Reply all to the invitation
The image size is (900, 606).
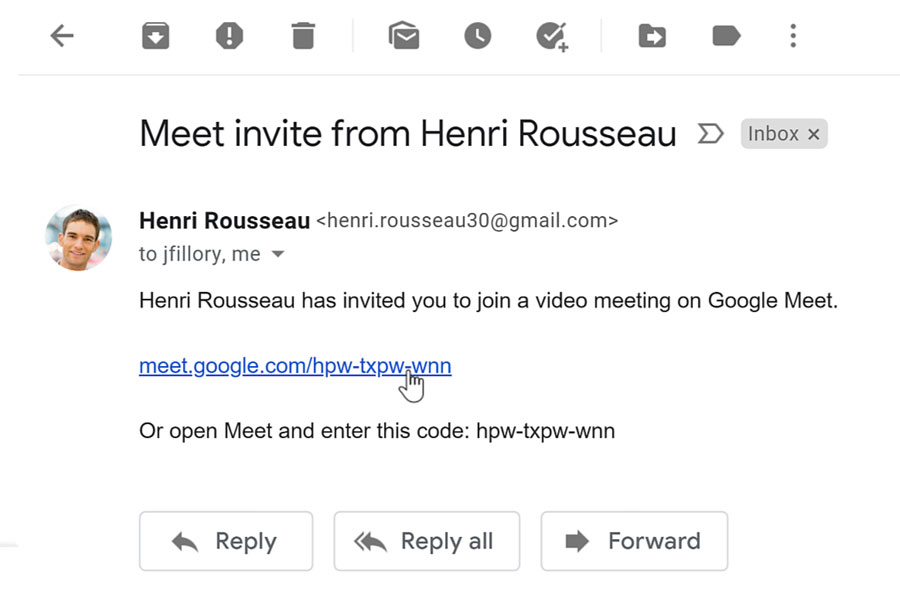tap(427, 541)
